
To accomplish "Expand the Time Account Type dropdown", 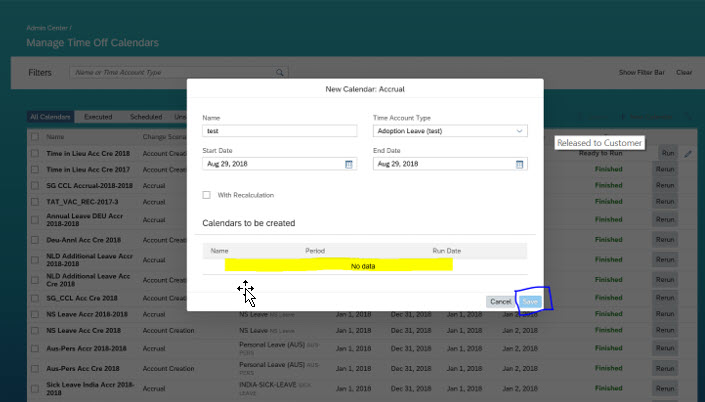I will click(519, 131).
